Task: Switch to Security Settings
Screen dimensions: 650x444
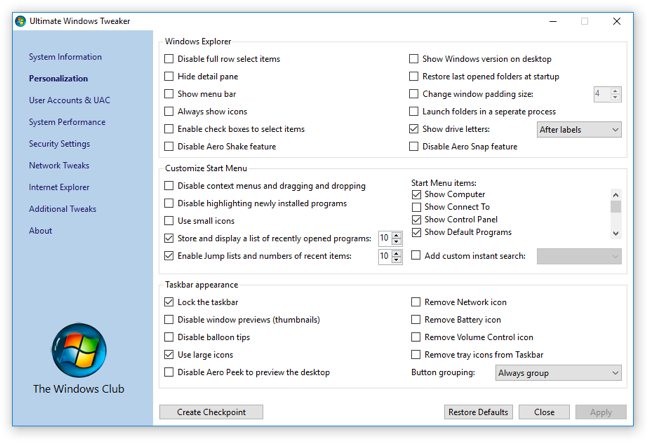Action: click(x=59, y=144)
